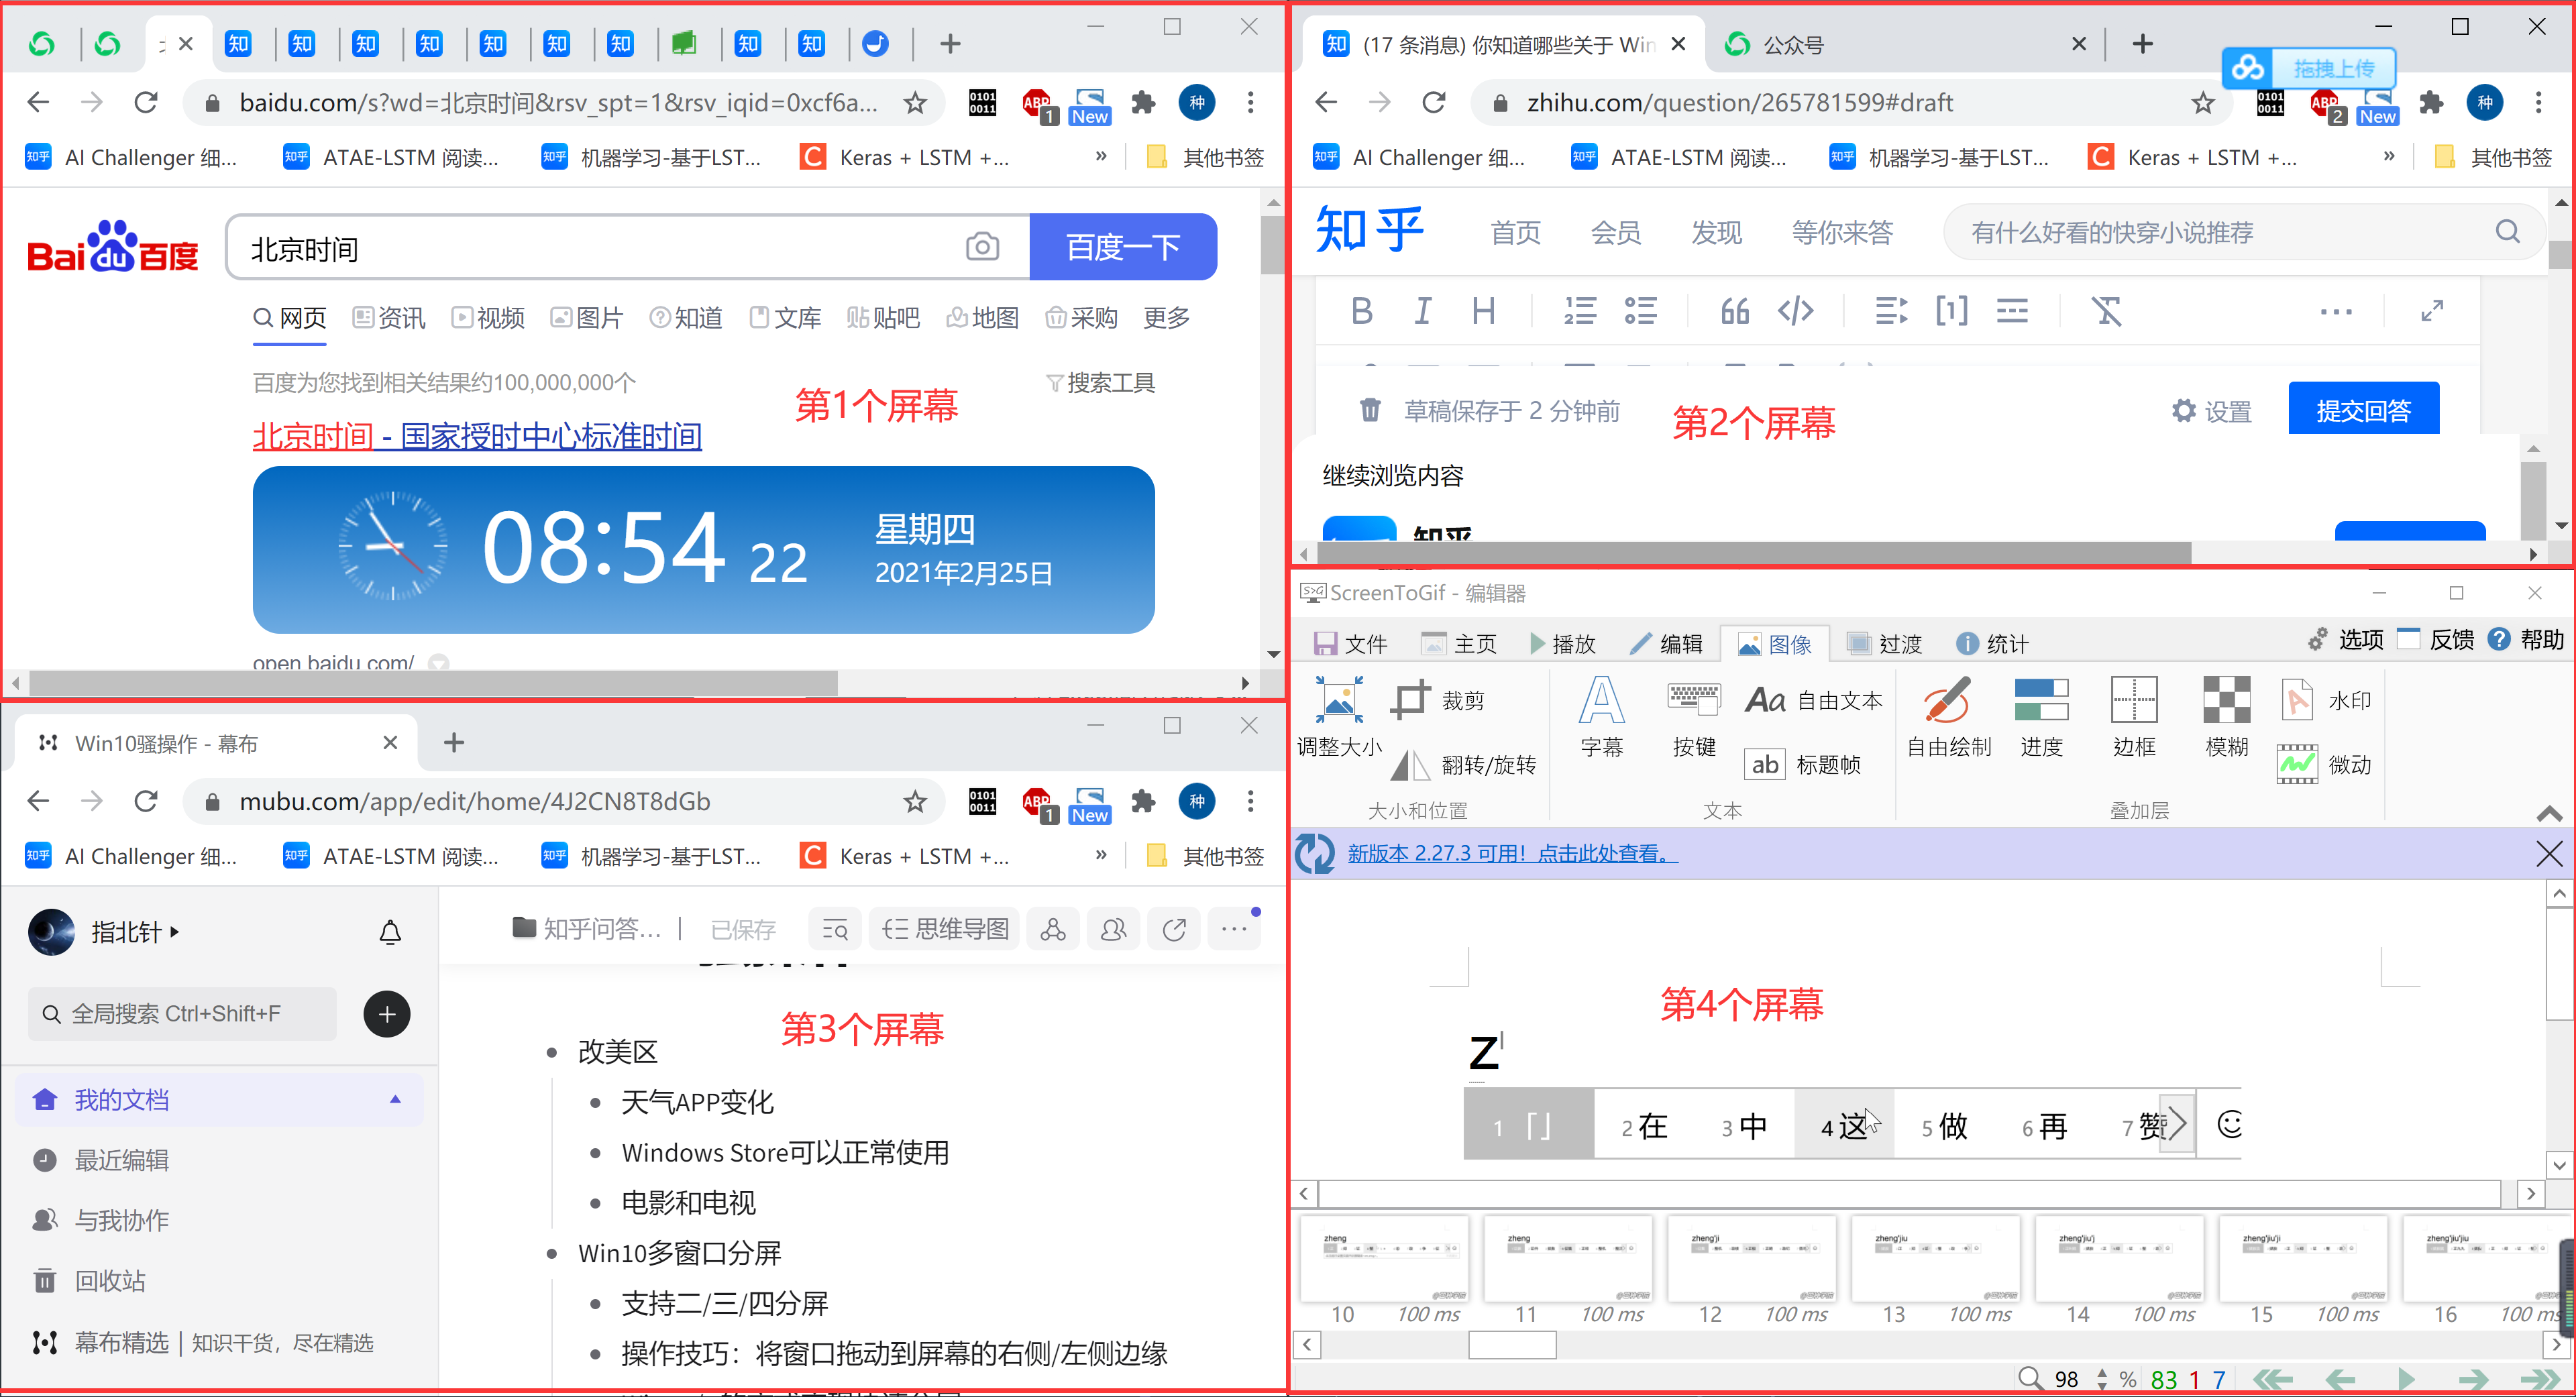The image size is (2576, 1397).
Task: Switch to mind map view in Mubu
Action: tap(944, 930)
